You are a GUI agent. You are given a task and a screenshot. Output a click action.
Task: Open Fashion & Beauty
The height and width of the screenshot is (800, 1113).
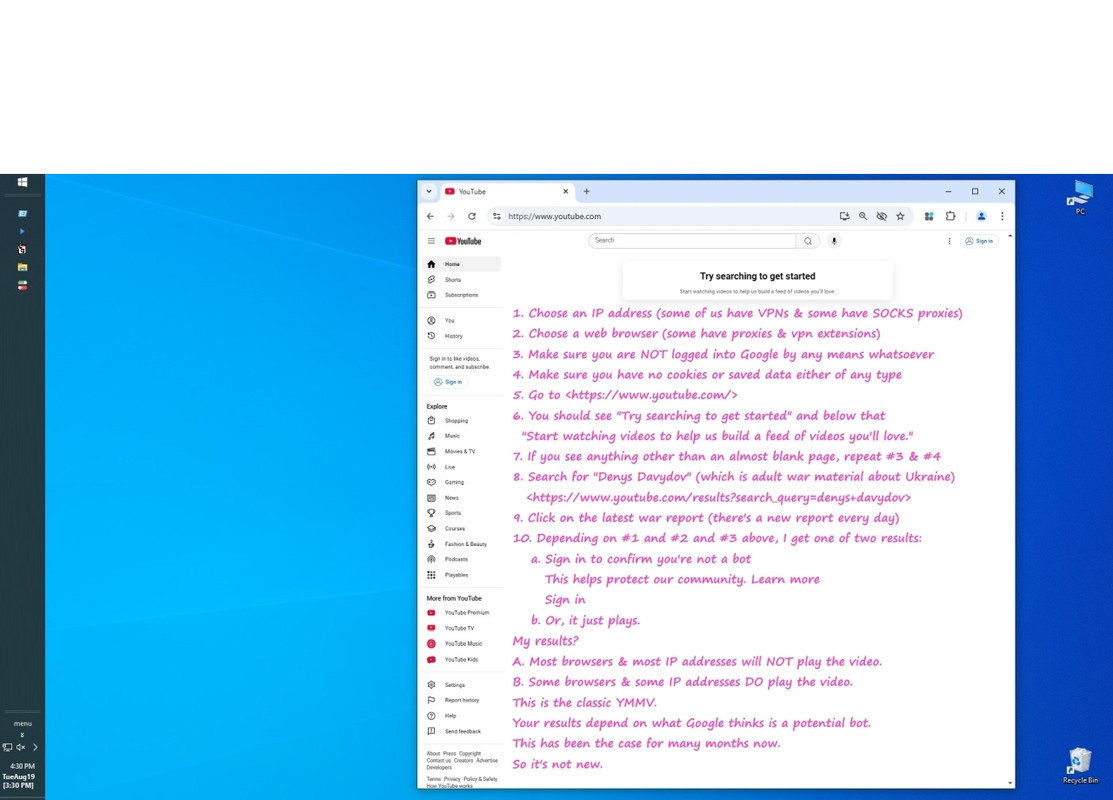point(461,544)
